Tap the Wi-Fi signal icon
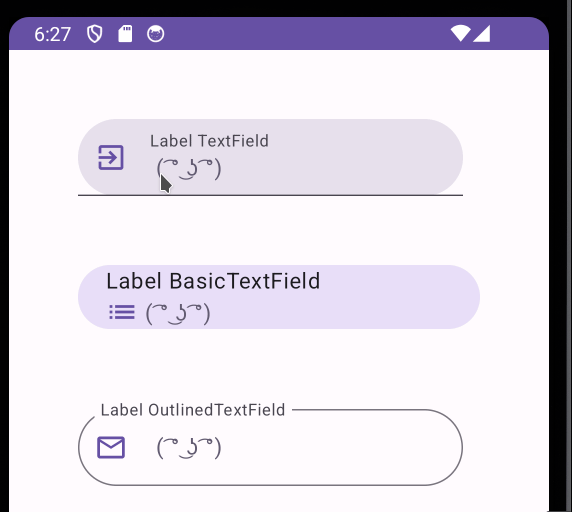Screen dimensions: 572x512 (460, 34)
